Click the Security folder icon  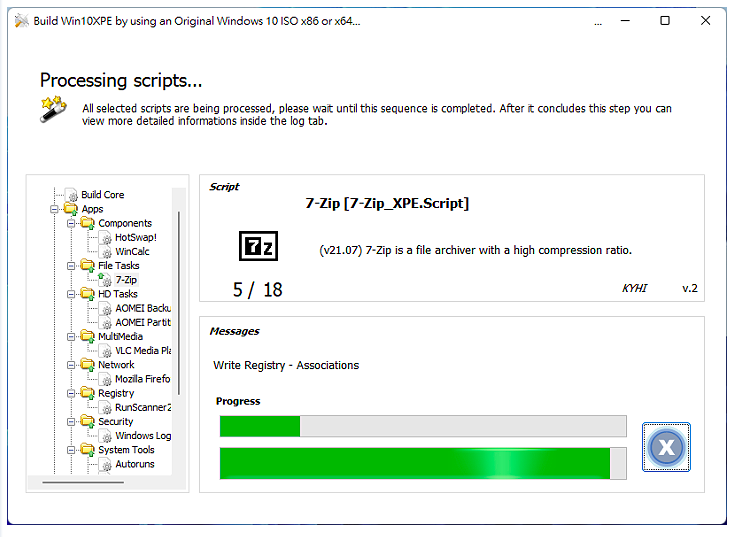point(88,421)
